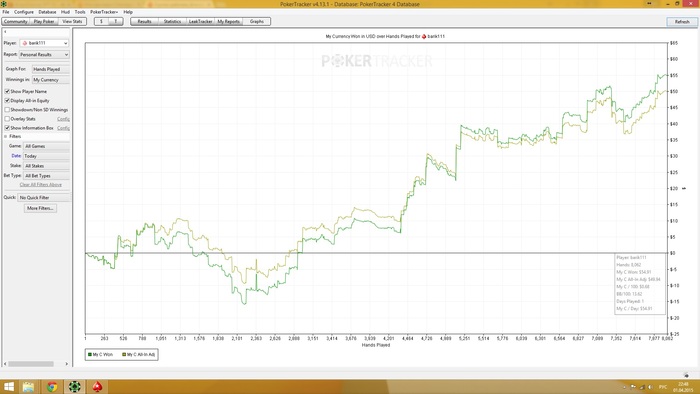Select the cash games $ toggle

101,21
